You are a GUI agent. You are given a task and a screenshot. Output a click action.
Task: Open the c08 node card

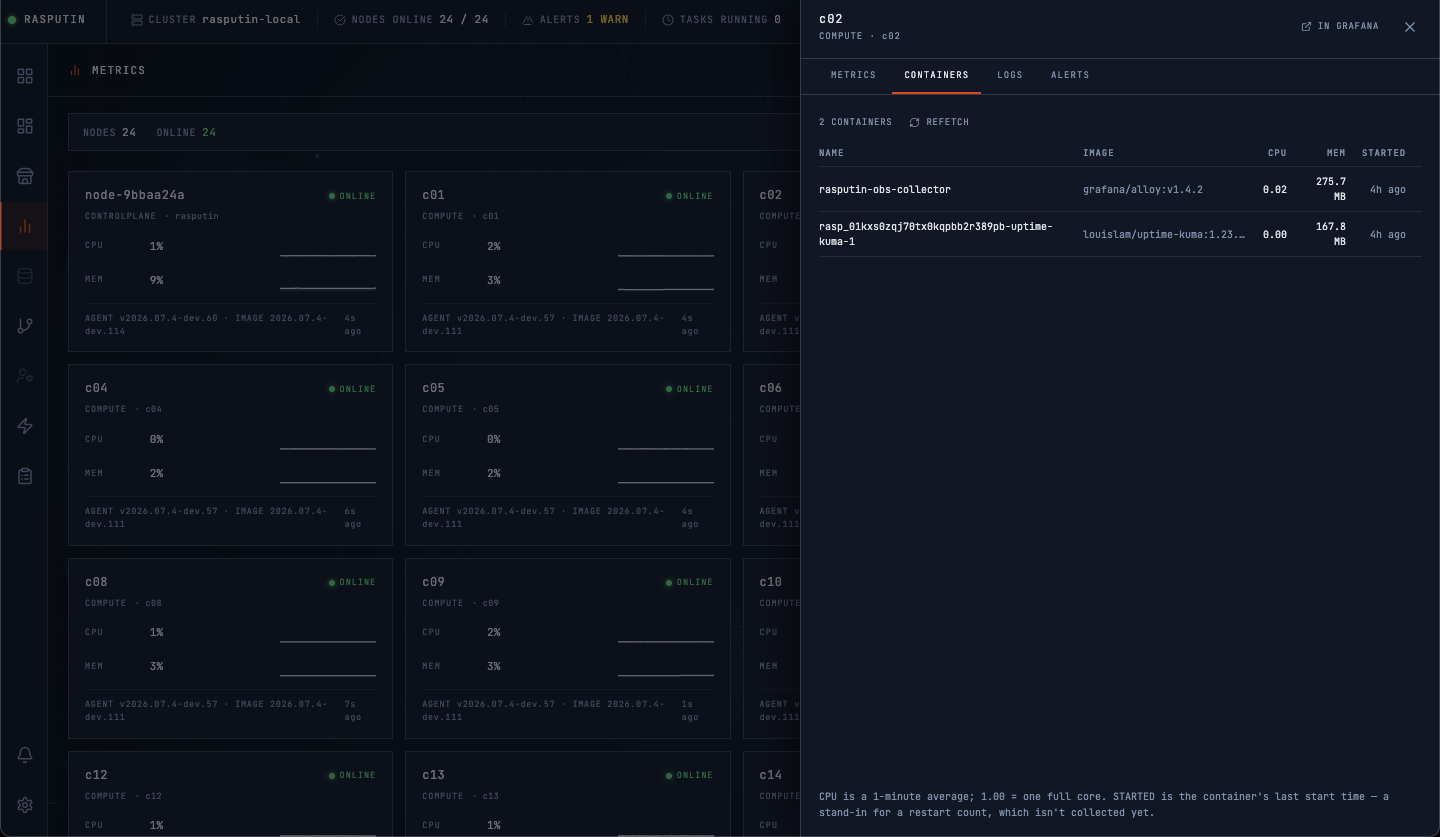[x=230, y=648]
